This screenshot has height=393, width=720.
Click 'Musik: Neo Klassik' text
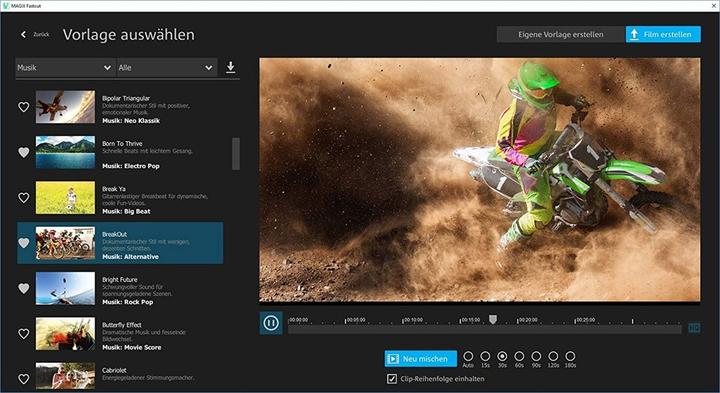131,121
